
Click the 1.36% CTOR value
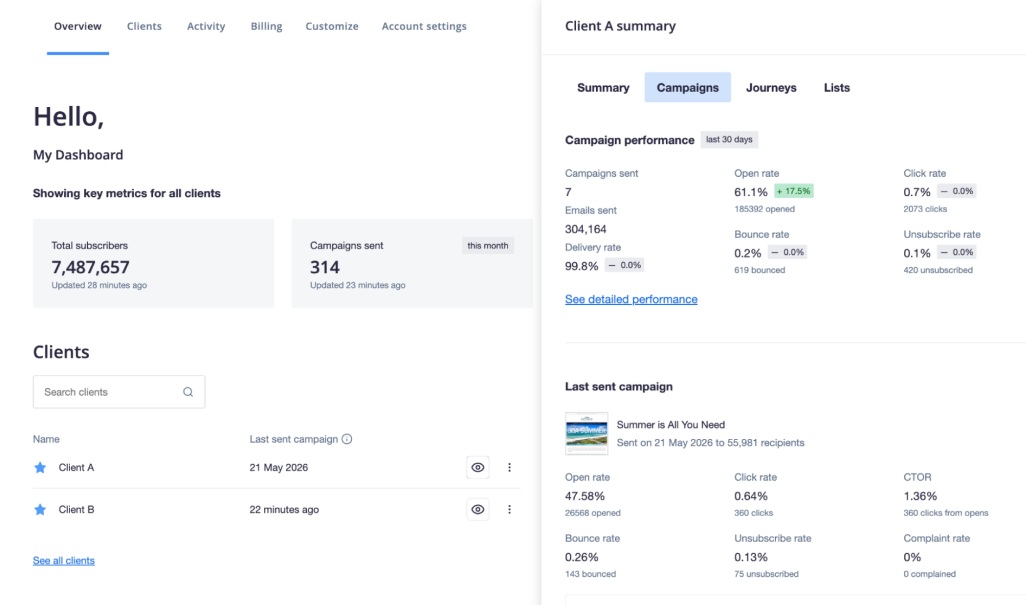tap(920, 496)
